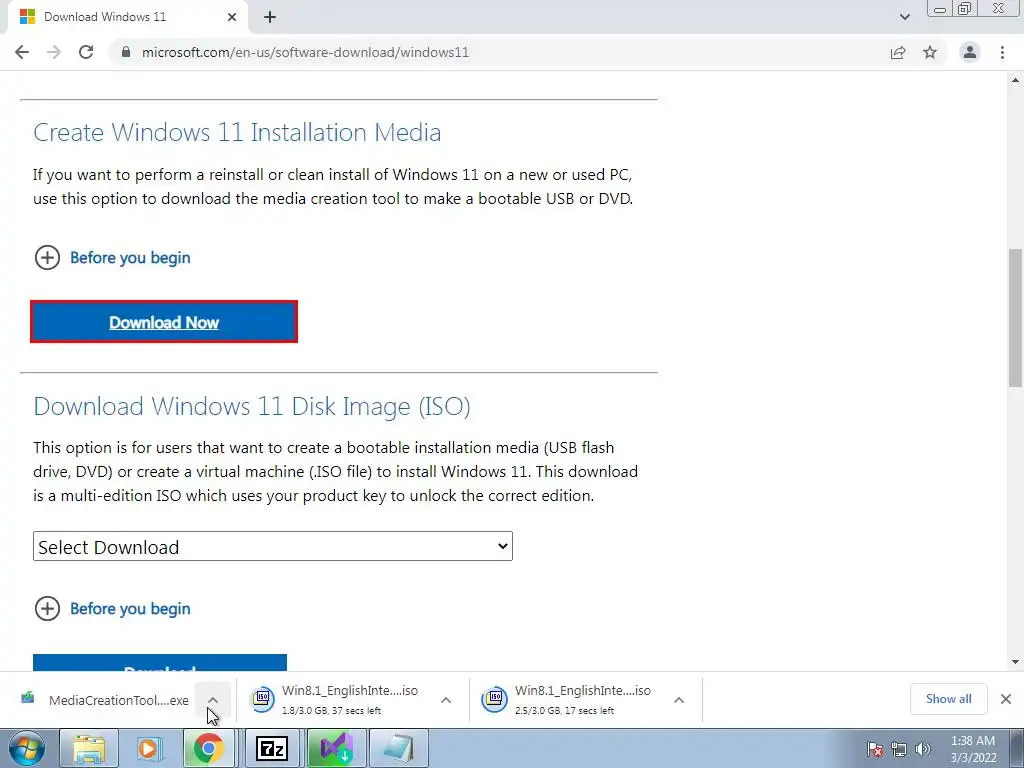Open the Select Download dropdown
The width and height of the screenshot is (1024, 768).
click(273, 547)
